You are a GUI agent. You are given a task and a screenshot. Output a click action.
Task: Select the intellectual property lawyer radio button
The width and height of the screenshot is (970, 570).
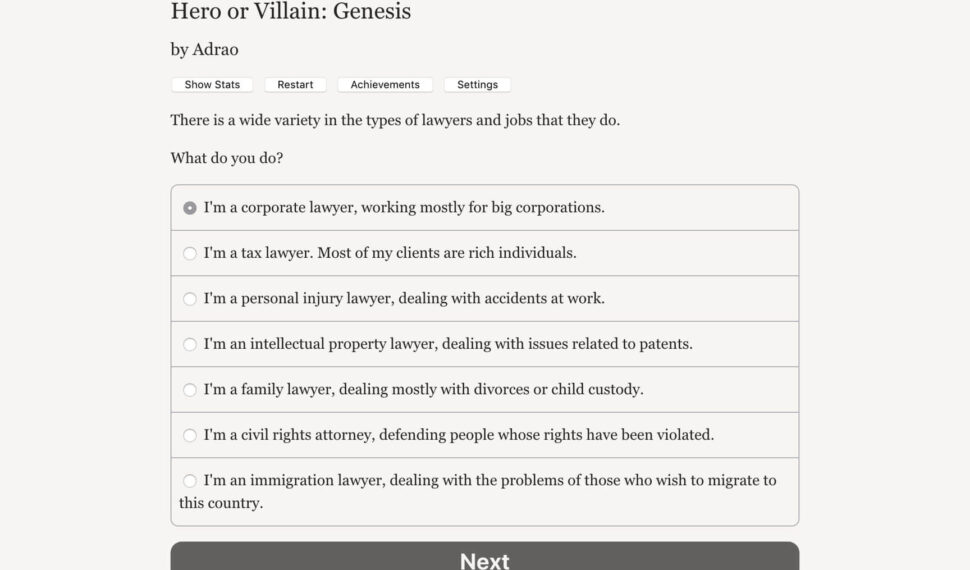(x=190, y=345)
